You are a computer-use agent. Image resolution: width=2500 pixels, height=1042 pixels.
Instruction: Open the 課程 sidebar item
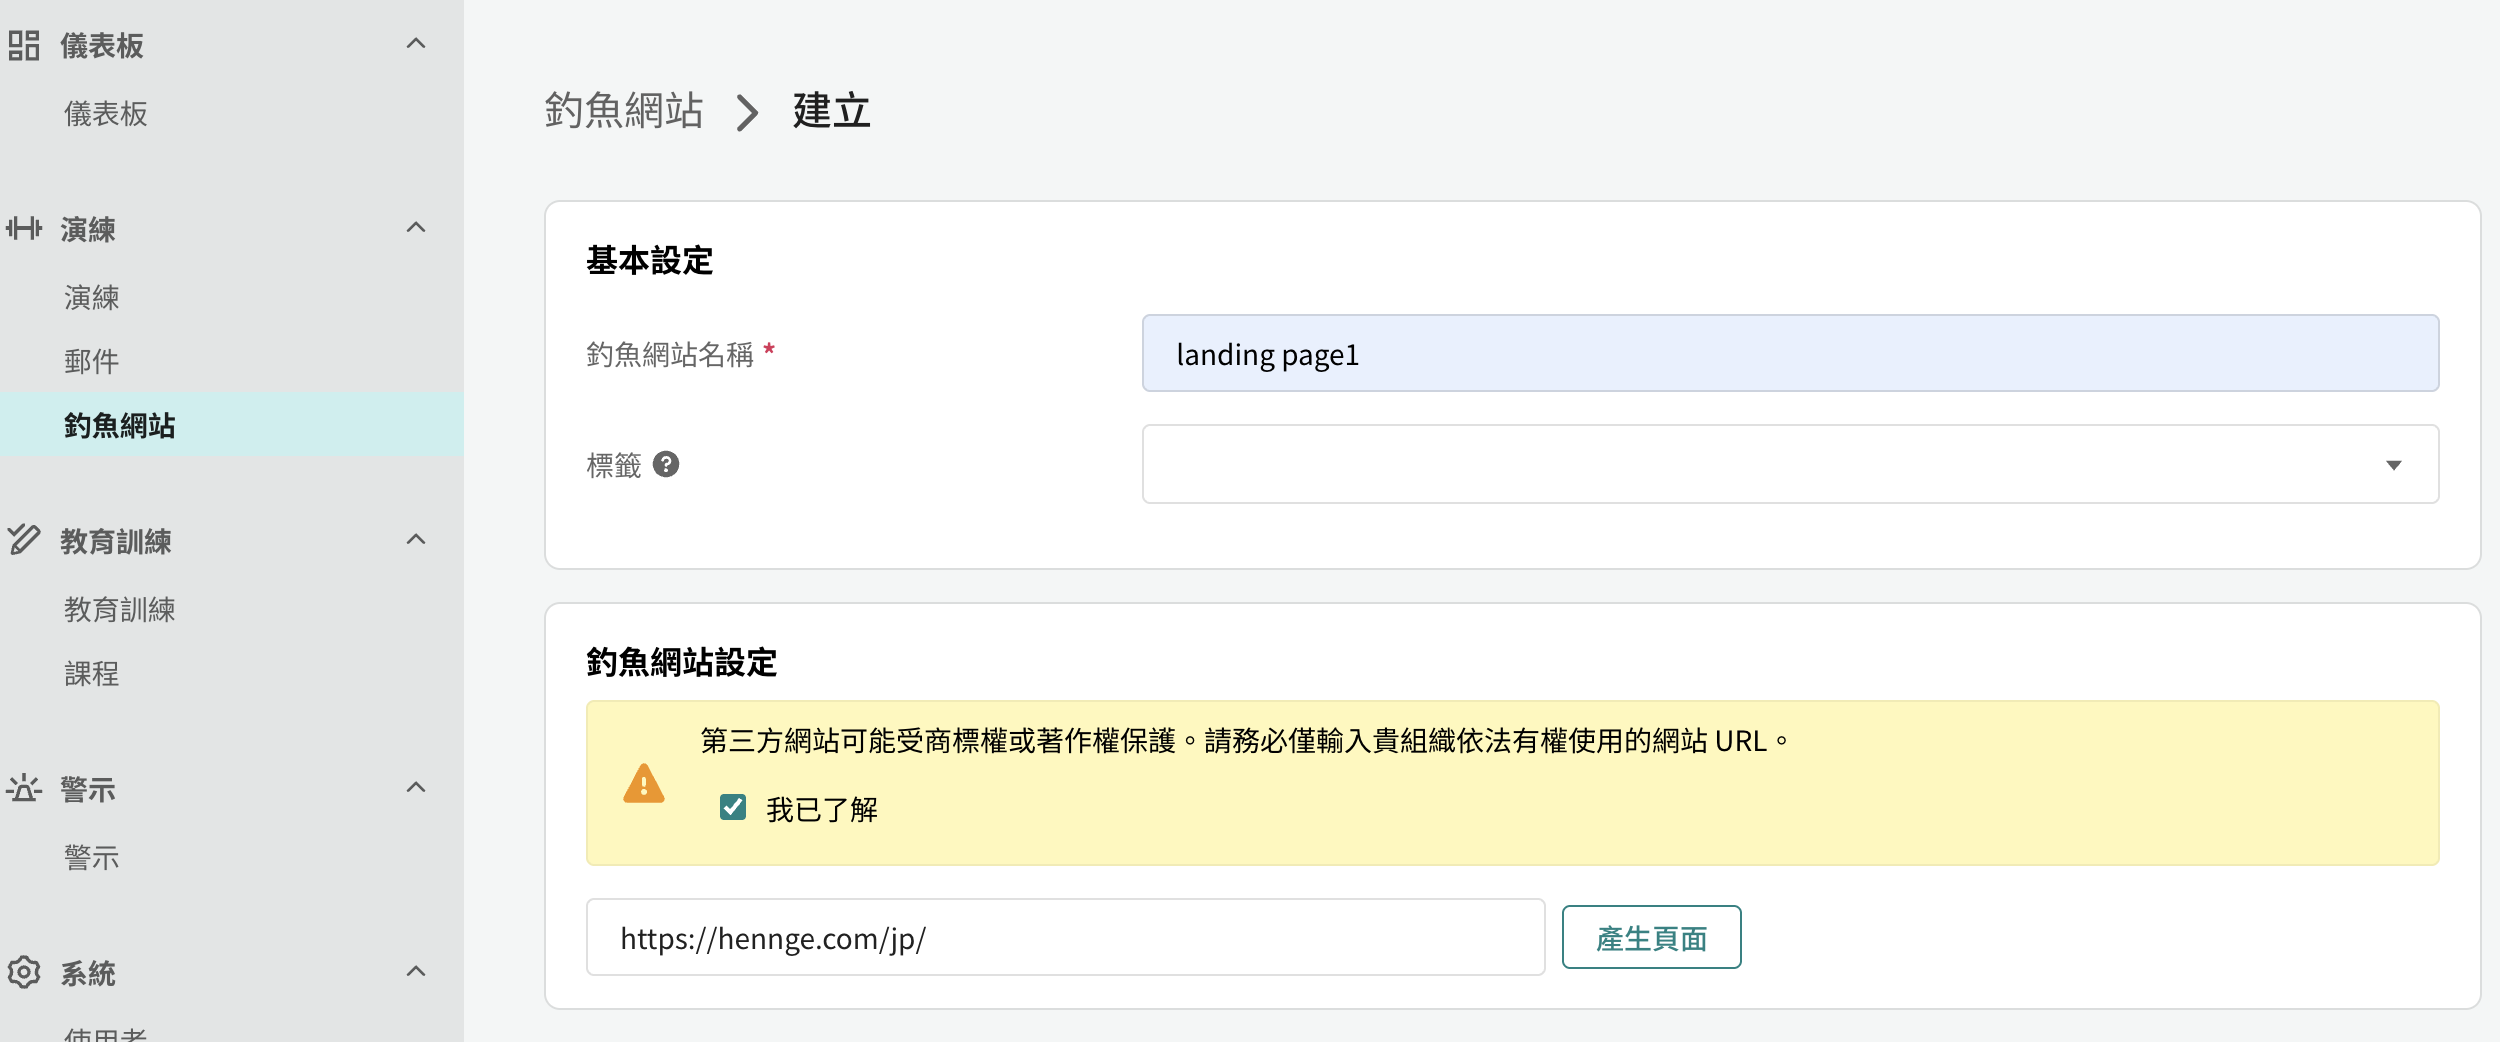(x=92, y=674)
